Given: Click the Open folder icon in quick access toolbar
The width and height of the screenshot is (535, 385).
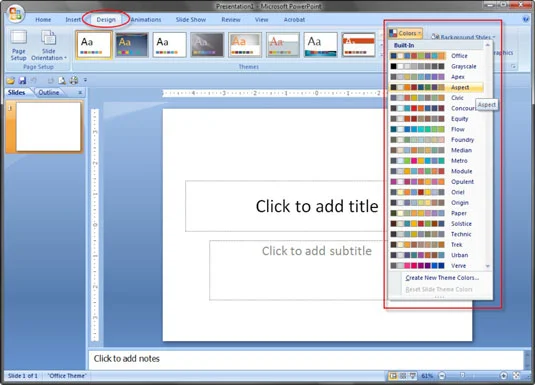Looking at the screenshot, I should (11, 81).
